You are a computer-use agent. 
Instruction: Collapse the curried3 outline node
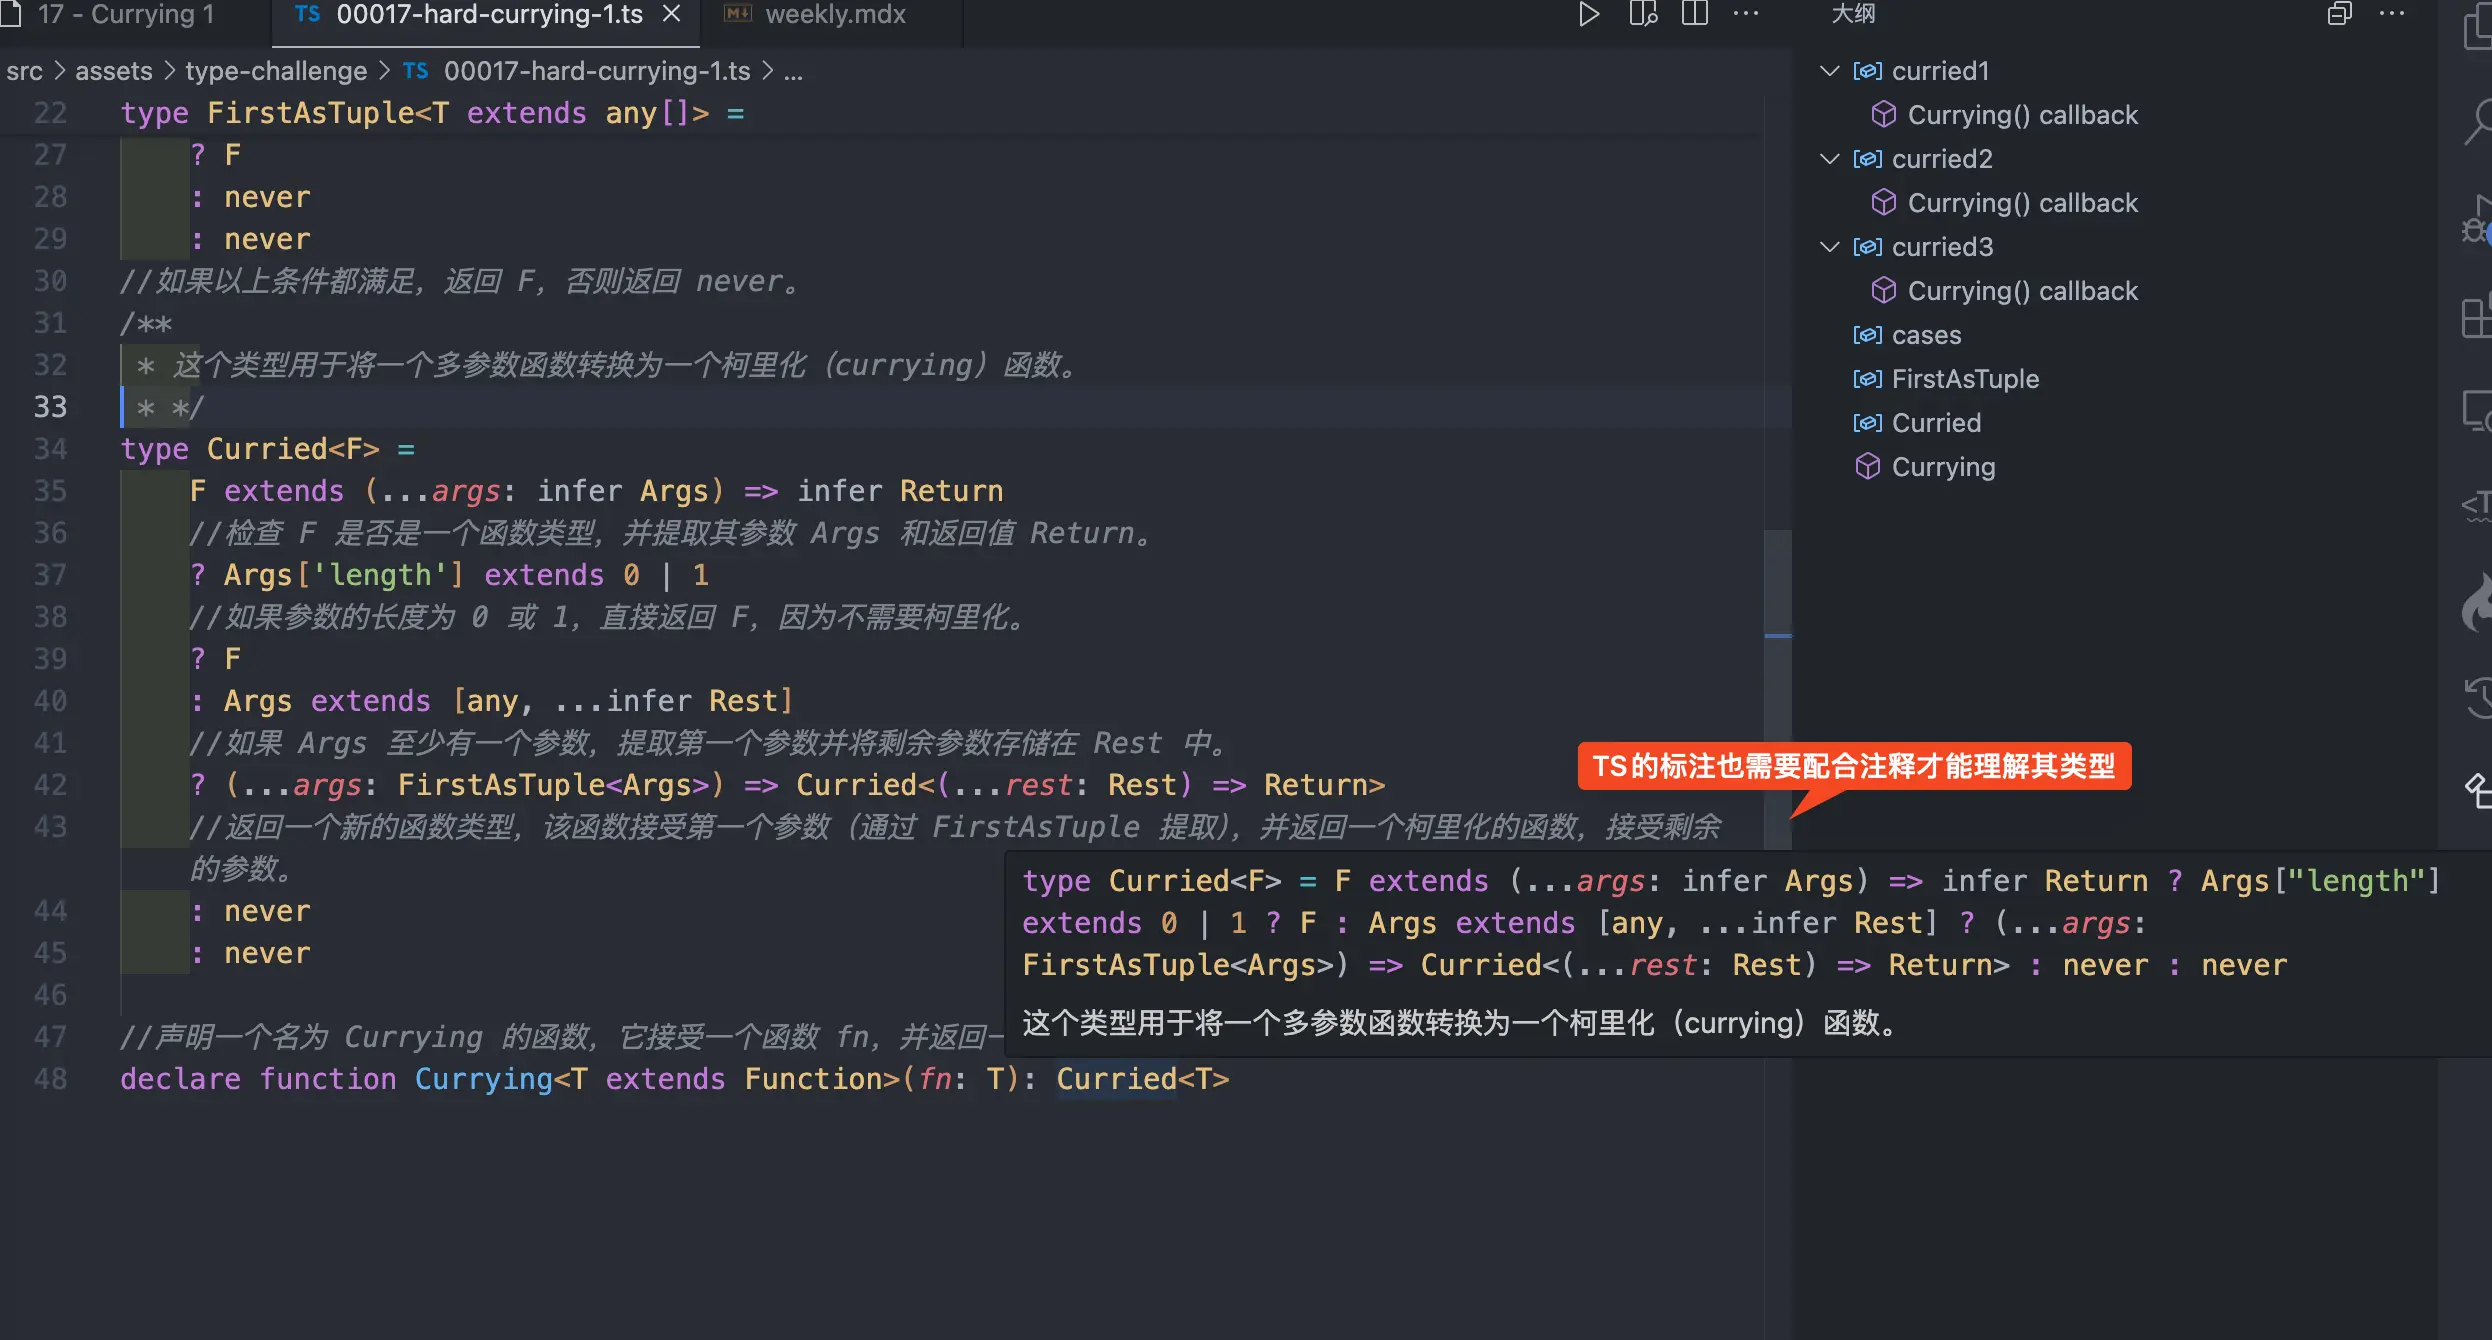click(x=1829, y=247)
